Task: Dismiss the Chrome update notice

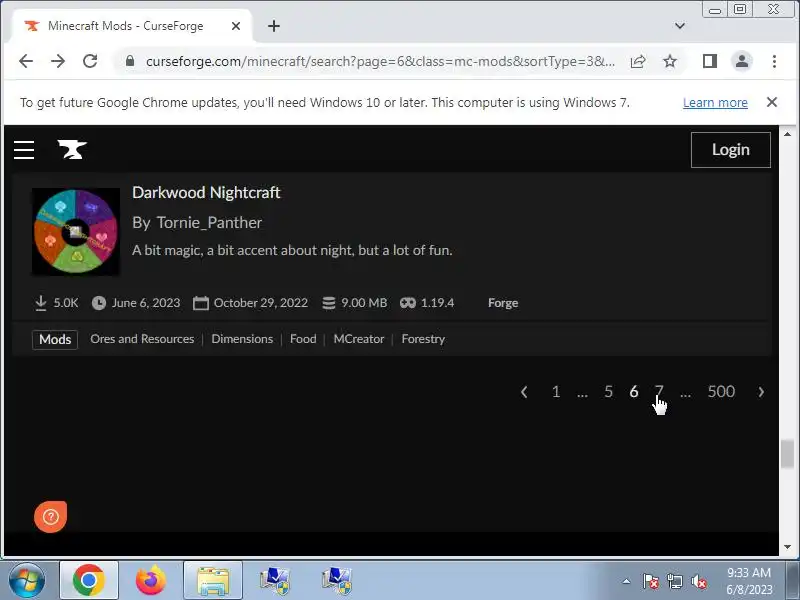Action: pos(772,102)
